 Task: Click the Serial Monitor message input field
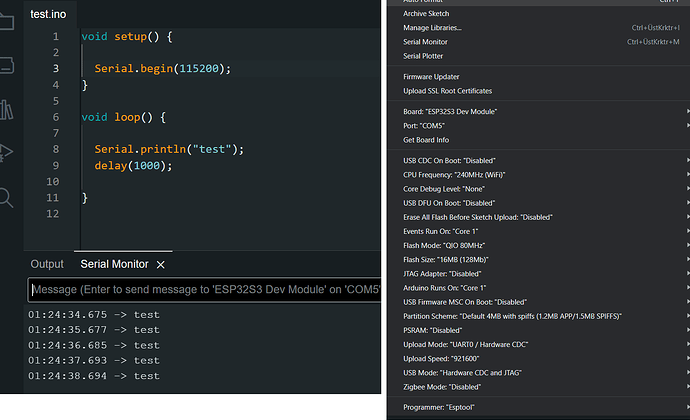(205, 290)
